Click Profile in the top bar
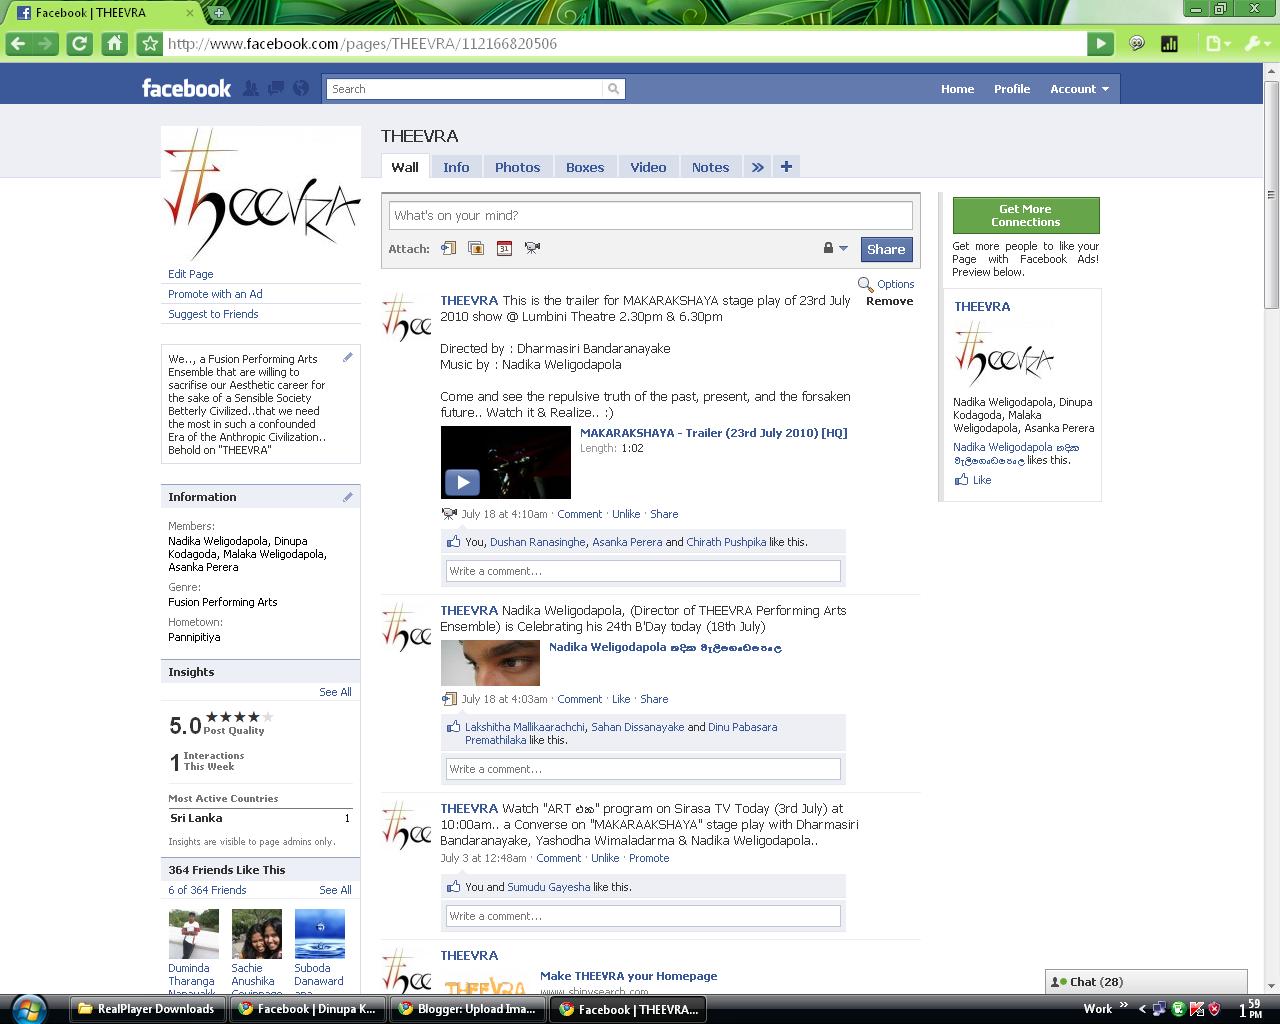Viewport: 1280px width, 1024px height. point(1012,88)
